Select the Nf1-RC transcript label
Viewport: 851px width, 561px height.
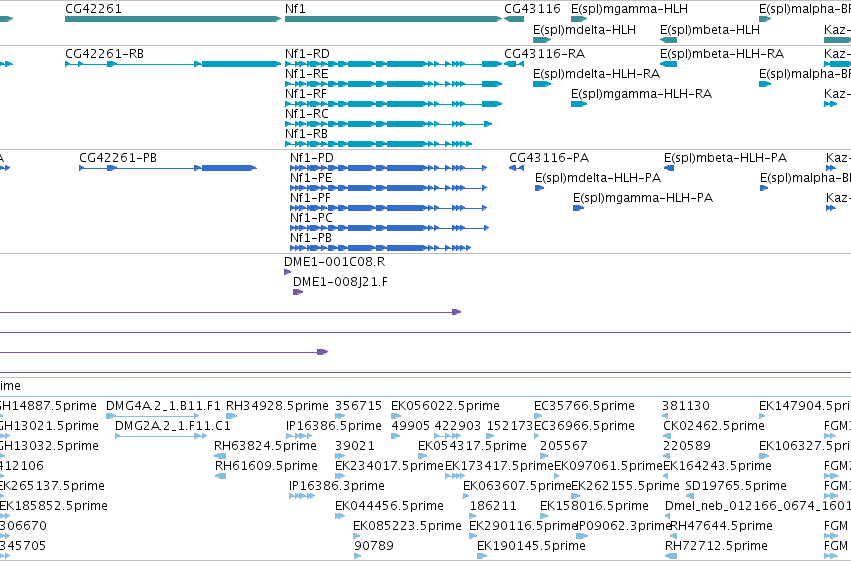click(x=307, y=114)
